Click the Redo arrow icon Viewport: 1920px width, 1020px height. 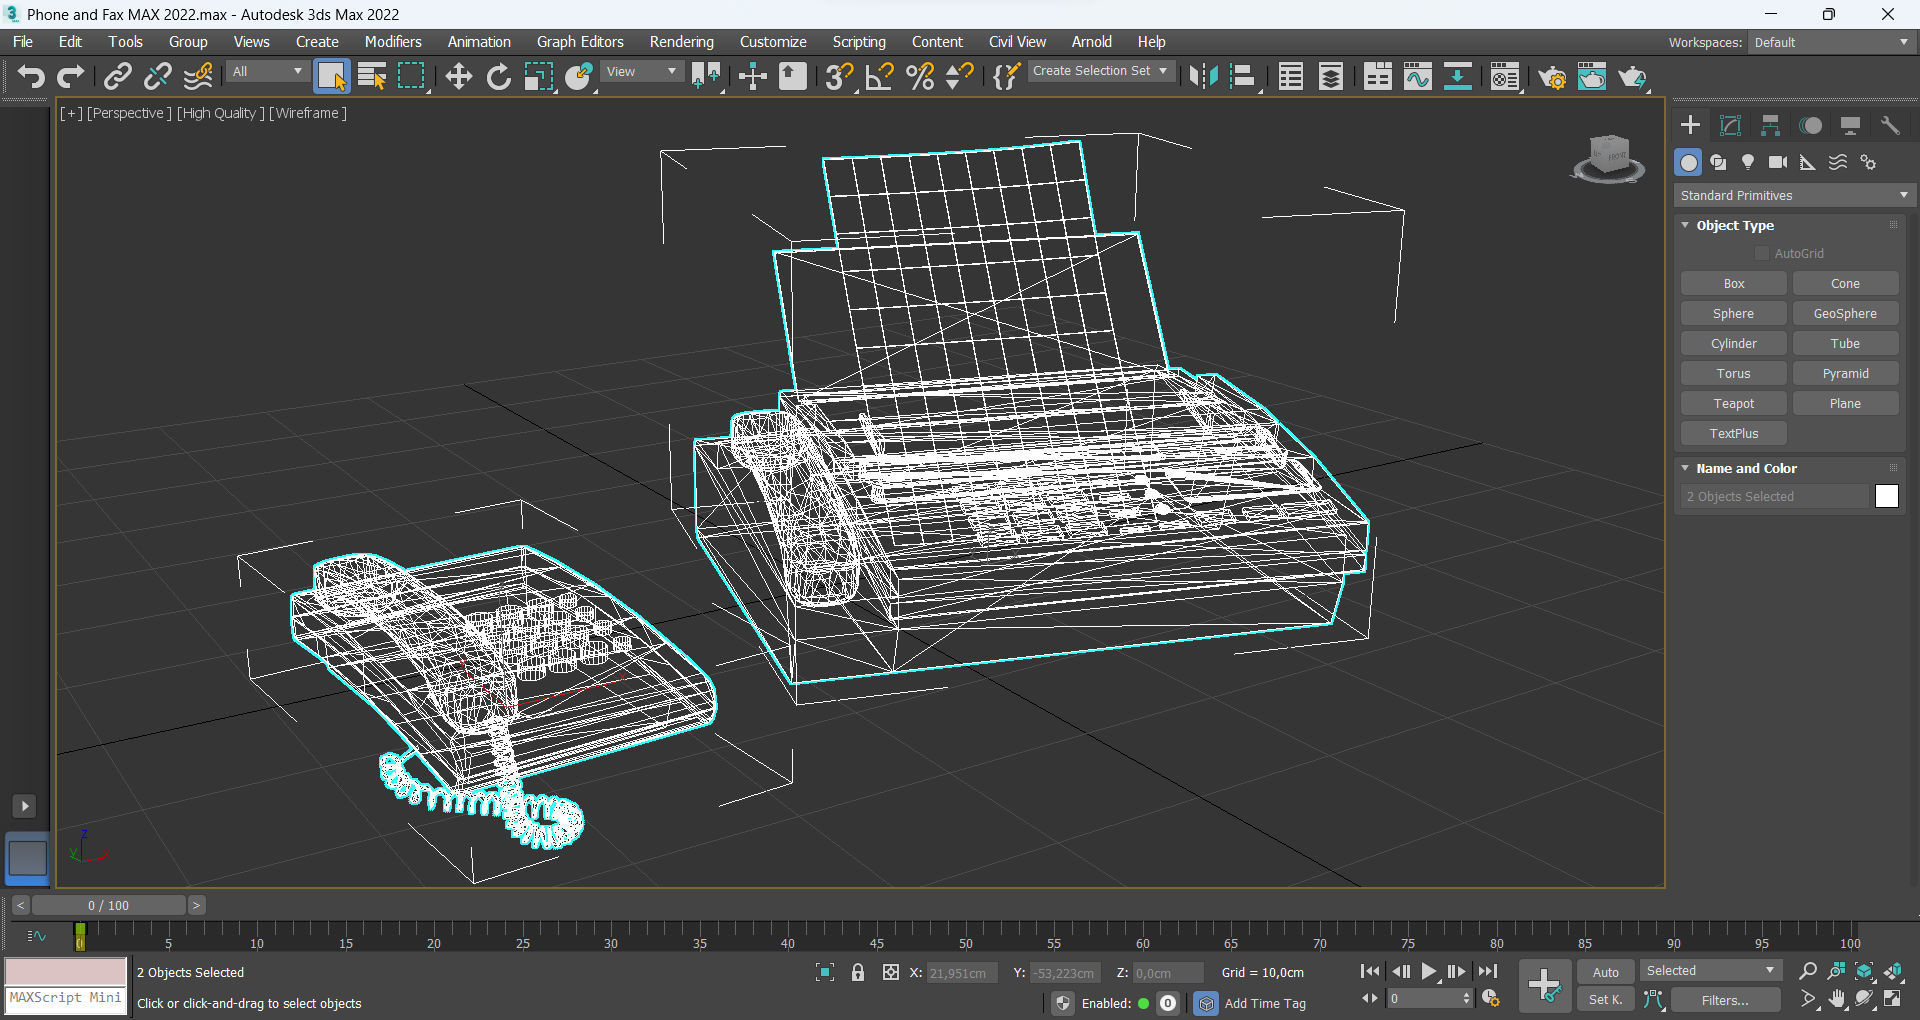[x=71, y=77]
